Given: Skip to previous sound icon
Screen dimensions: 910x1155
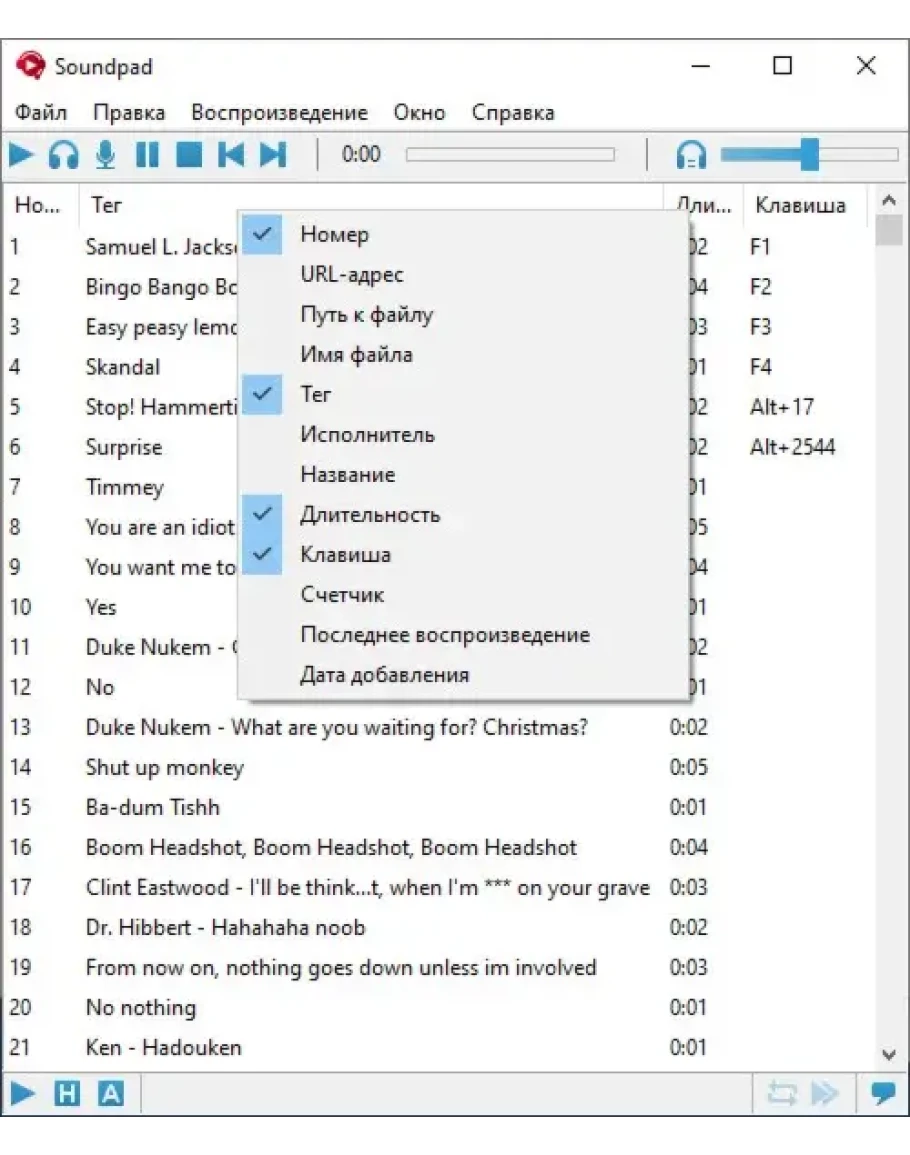Looking at the screenshot, I should tap(231, 155).
